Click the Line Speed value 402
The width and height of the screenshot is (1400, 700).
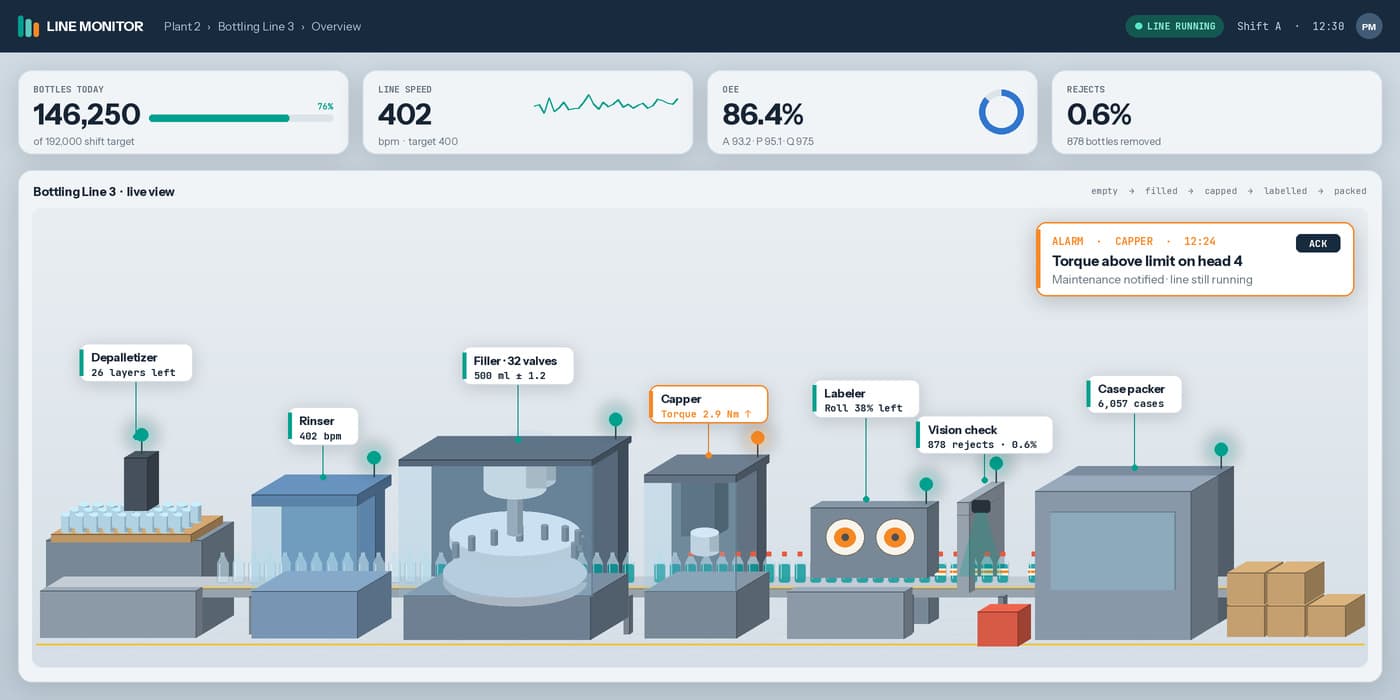(x=405, y=114)
